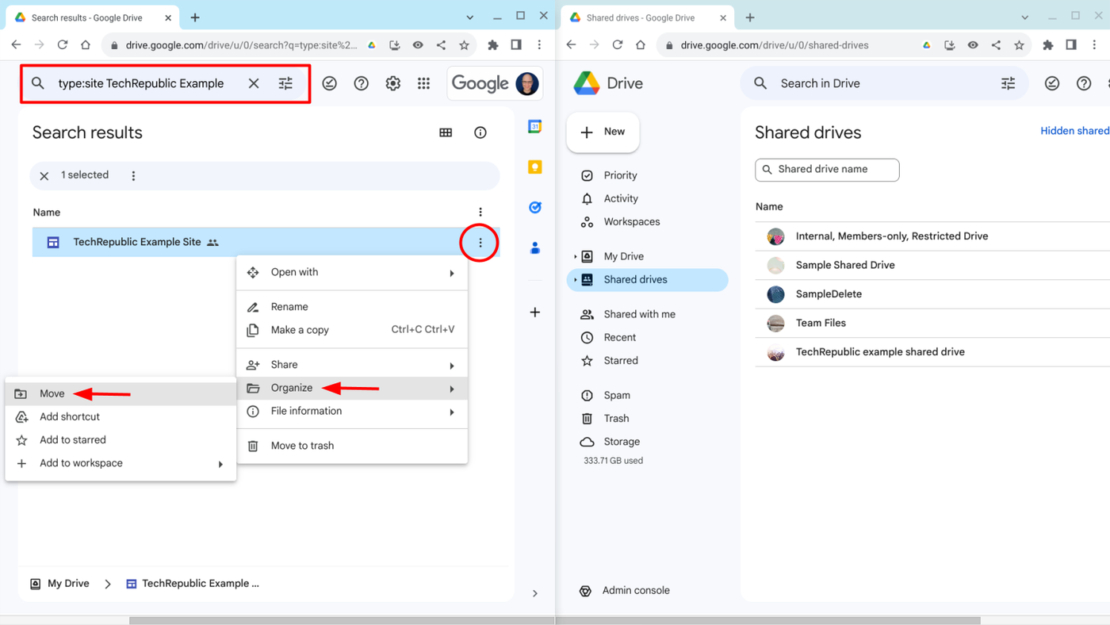This screenshot has width=1110, height=625.
Task: Click the New button in Drive
Action: pyautogui.click(x=603, y=132)
